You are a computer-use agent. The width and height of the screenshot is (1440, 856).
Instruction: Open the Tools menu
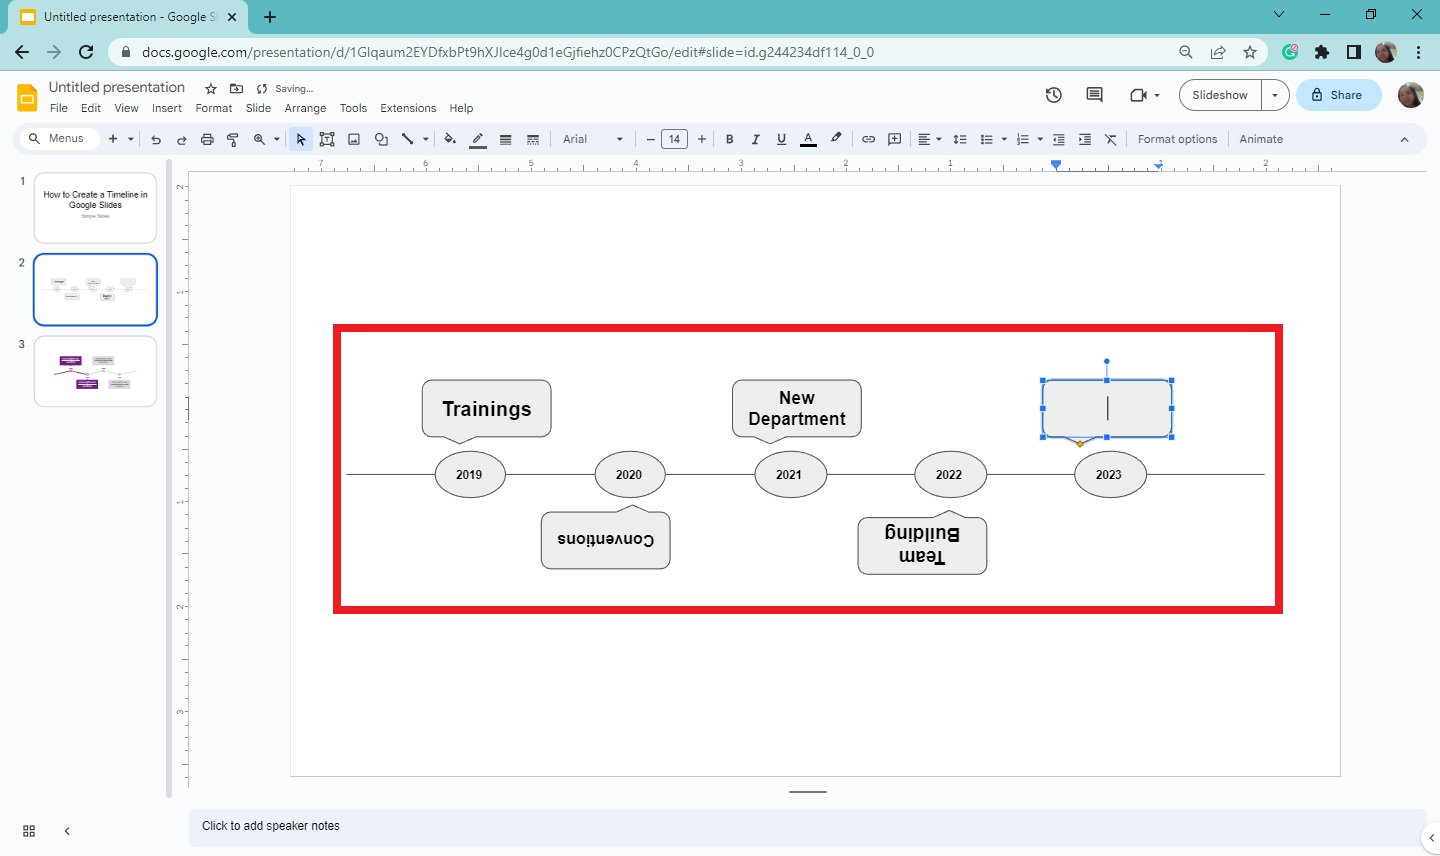353,108
